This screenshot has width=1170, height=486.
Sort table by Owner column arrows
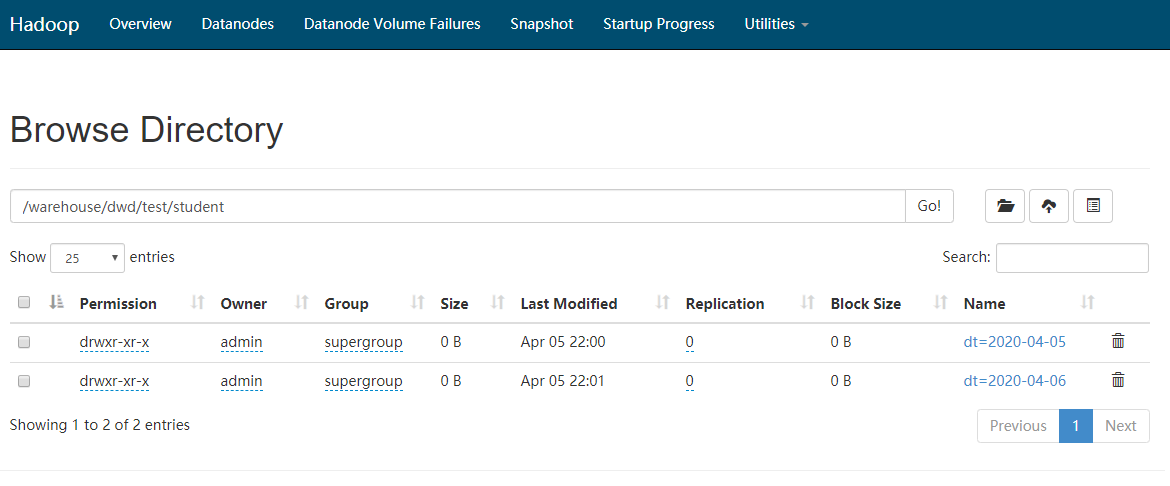[x=301, y=302]
